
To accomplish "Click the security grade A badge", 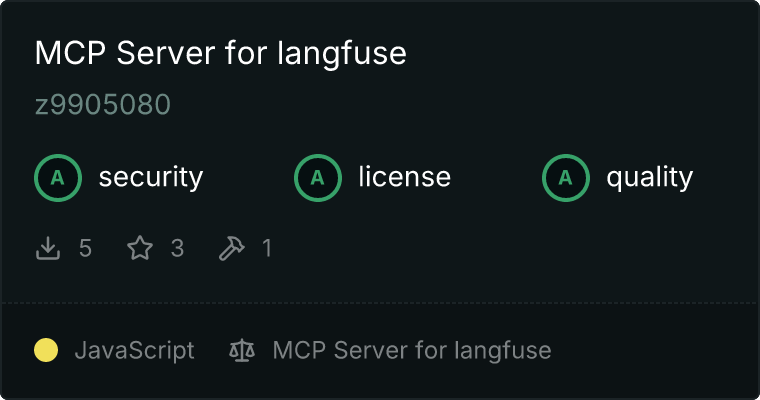I will tap(58, 178).
